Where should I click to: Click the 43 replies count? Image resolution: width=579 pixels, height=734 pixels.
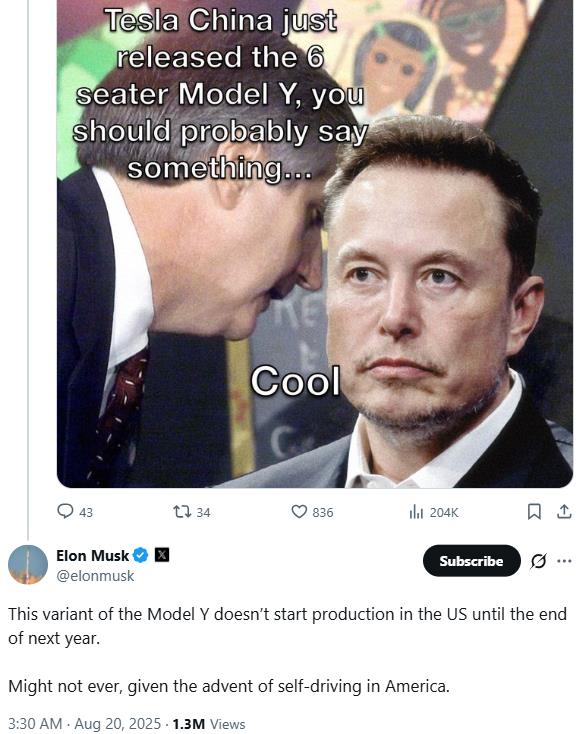(x=86, y=513)
